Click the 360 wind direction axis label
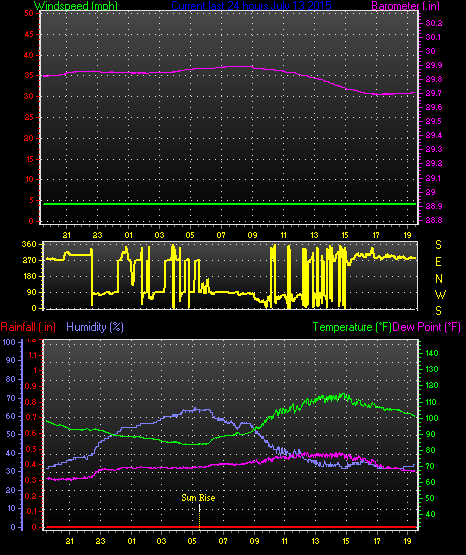This screenshot has width=466, height=555. (x=29, y=244)
